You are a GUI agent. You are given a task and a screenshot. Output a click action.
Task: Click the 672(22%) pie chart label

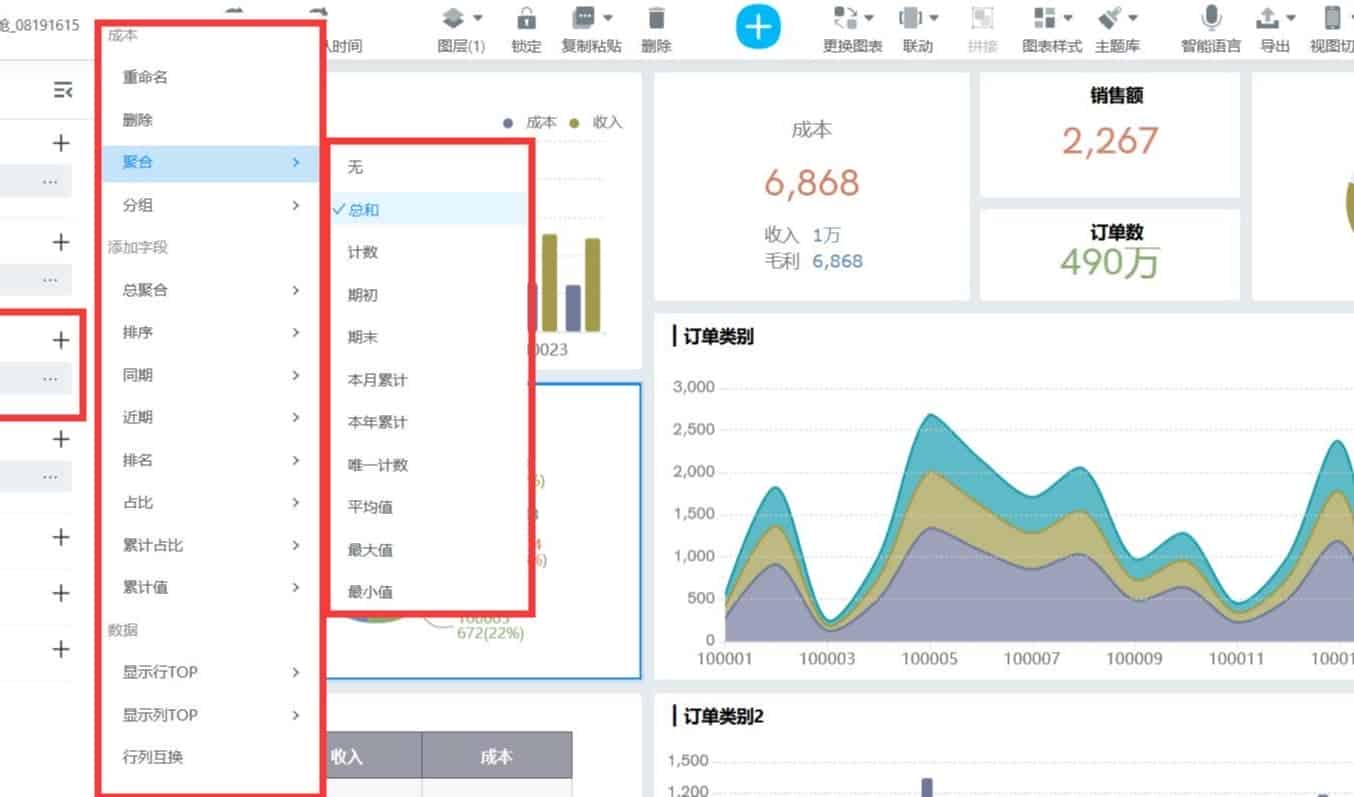[490, 632]
